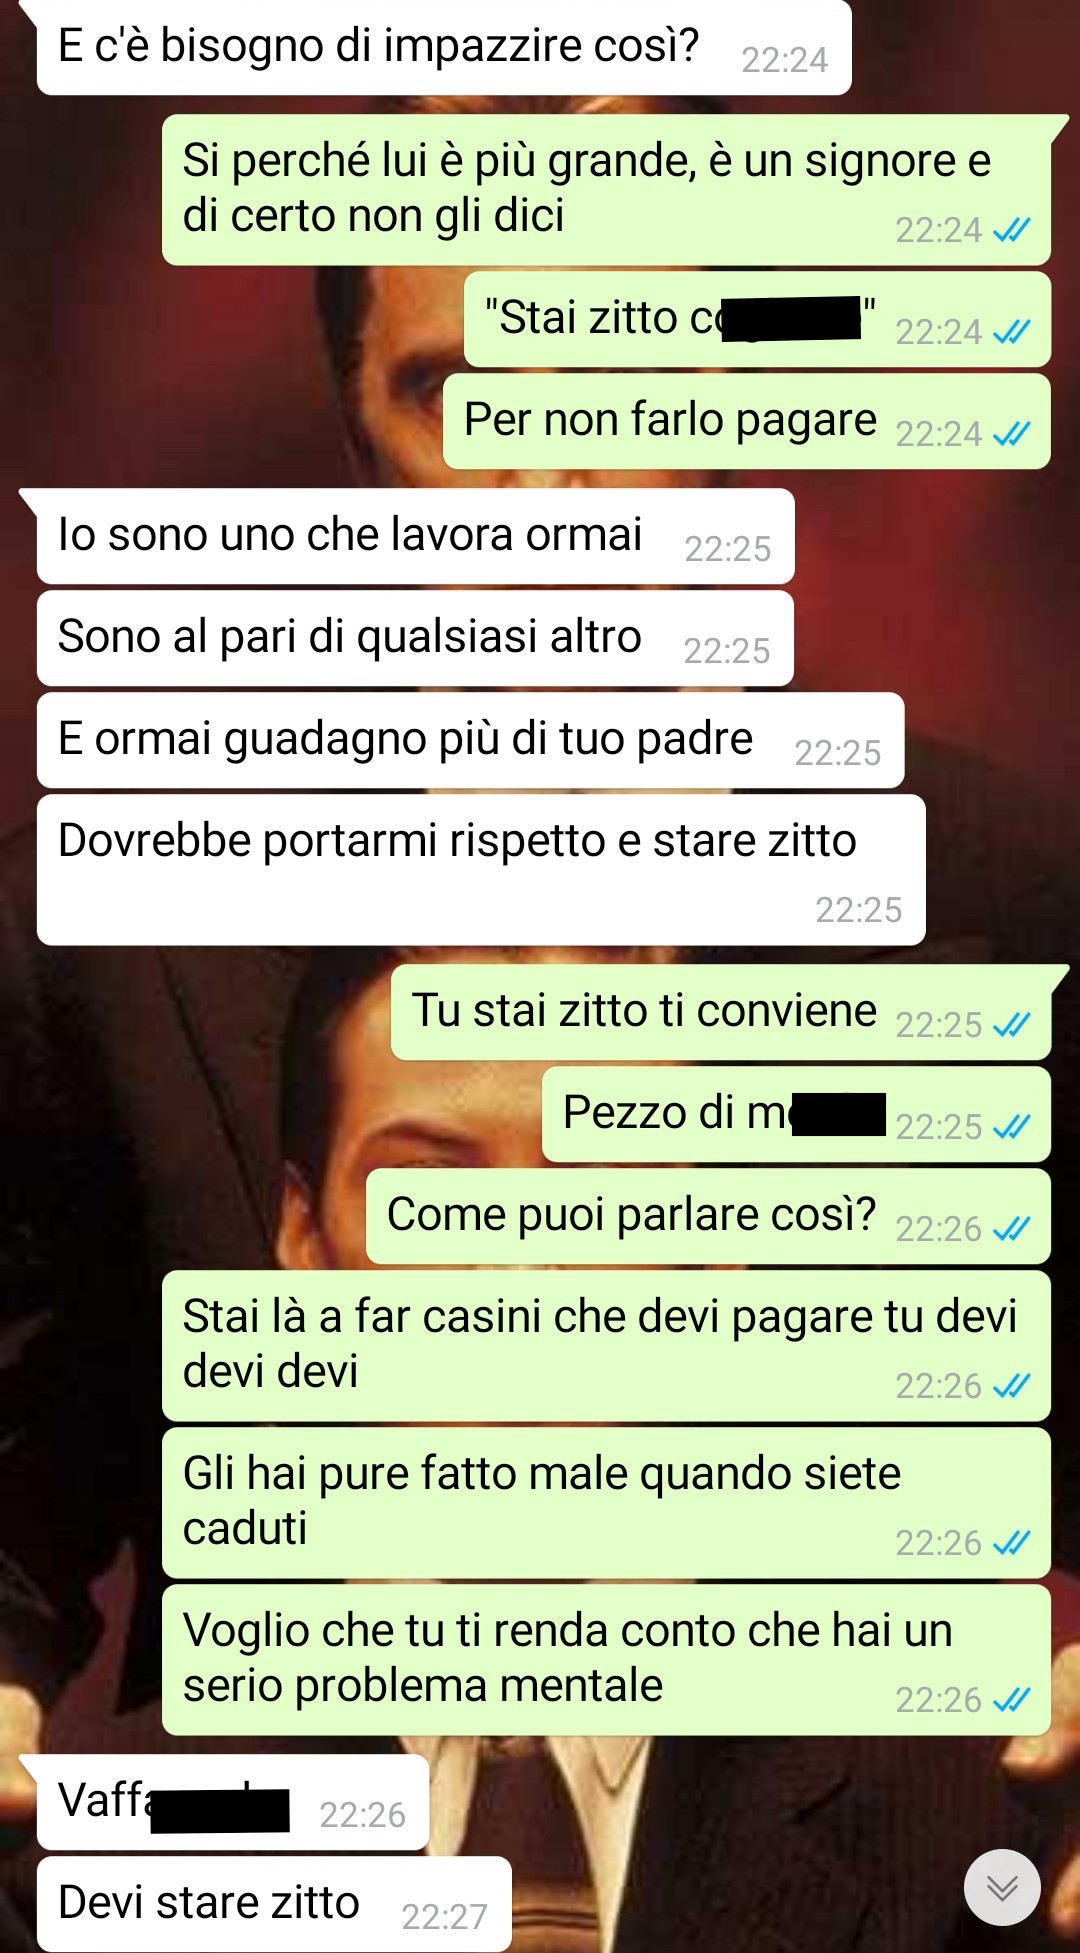
Task: Tap blue ticks on 'Tu stai zitto ti conviene'
Action: [x=1011, y=1024]
